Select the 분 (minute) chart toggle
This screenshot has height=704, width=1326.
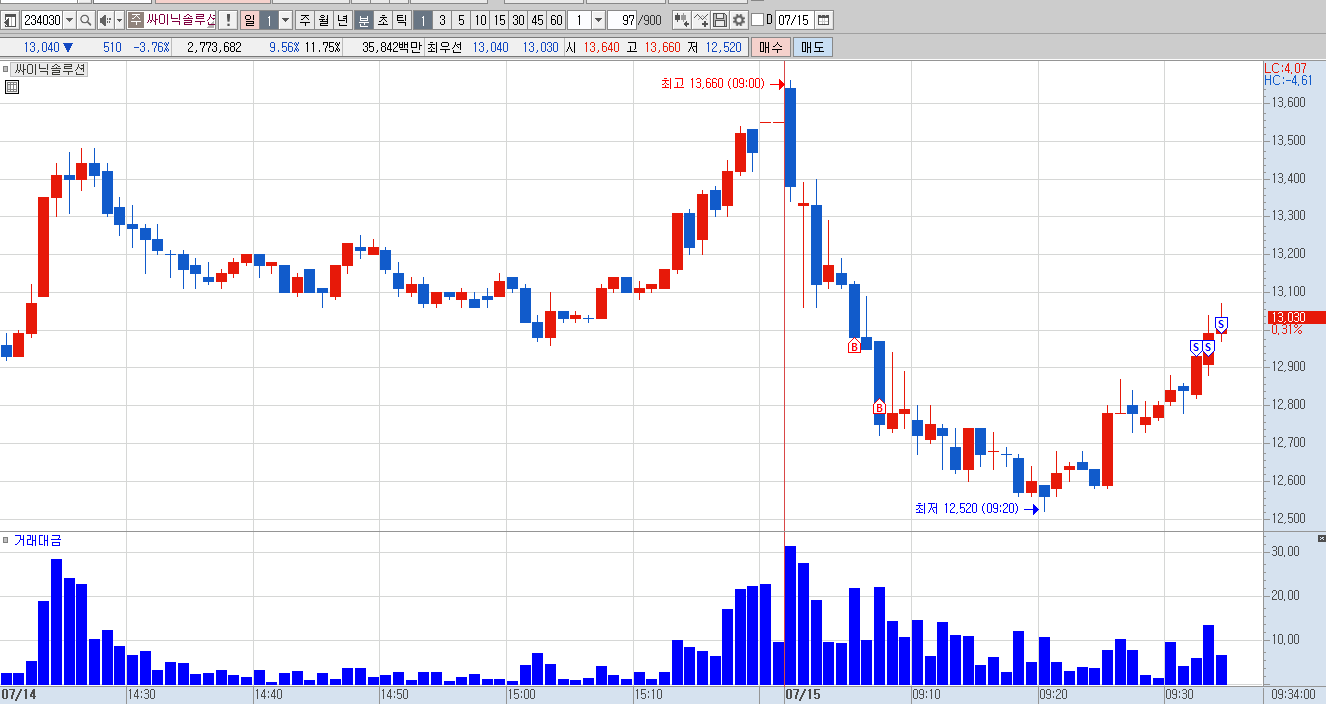click(x=364, y=20)
